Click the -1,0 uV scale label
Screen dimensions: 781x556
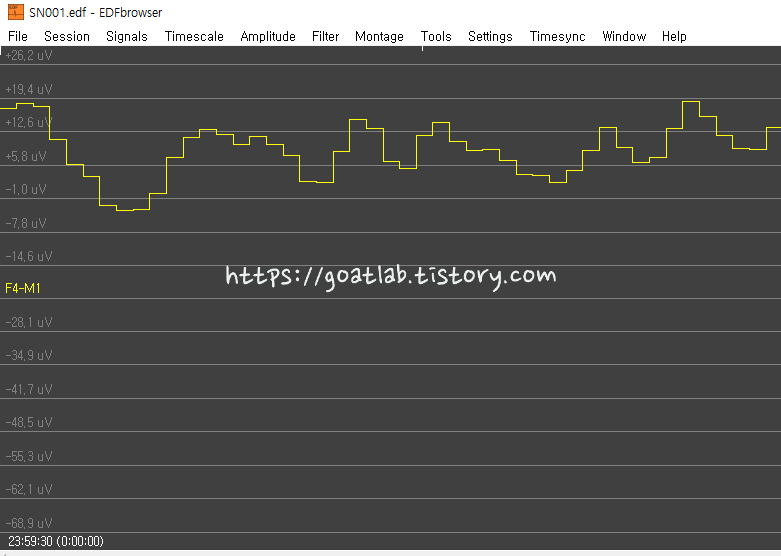(x=25, y=189)
